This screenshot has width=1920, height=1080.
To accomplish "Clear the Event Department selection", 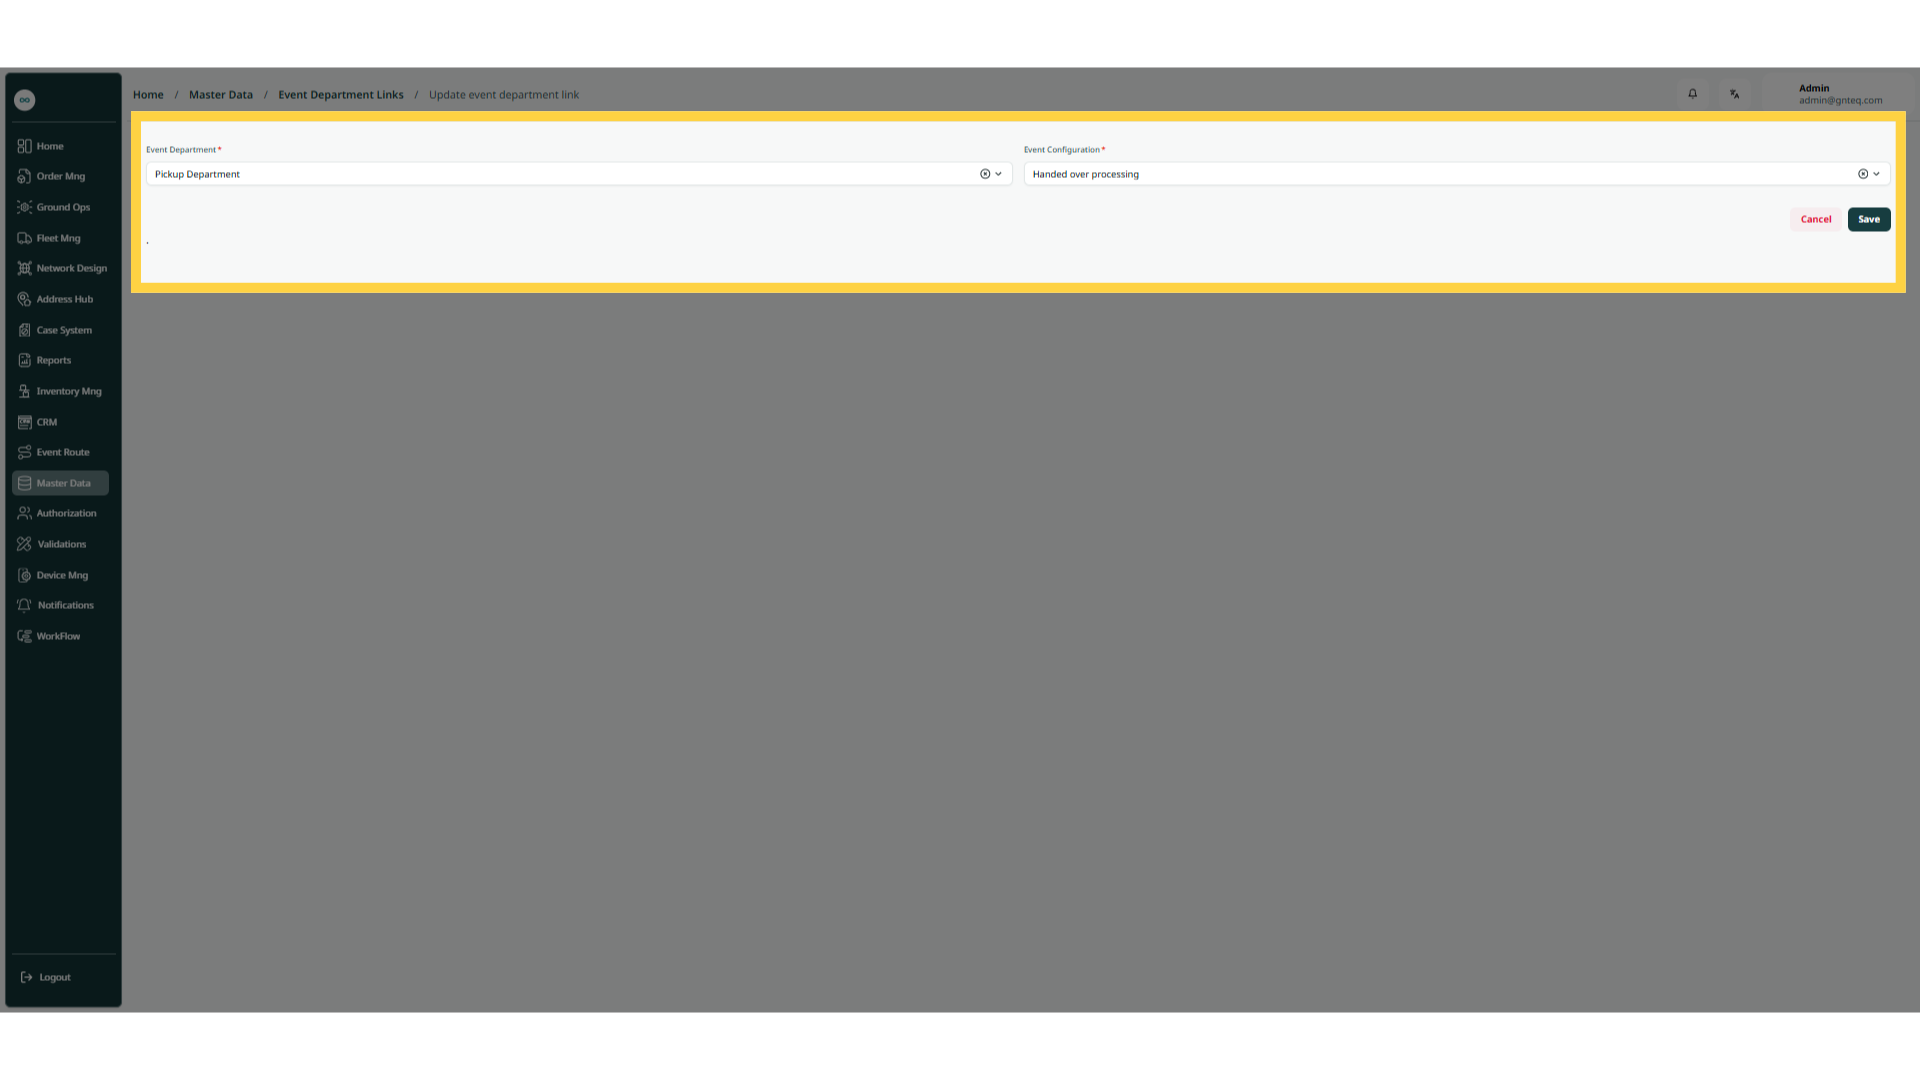I will click(x=985, y=174).
